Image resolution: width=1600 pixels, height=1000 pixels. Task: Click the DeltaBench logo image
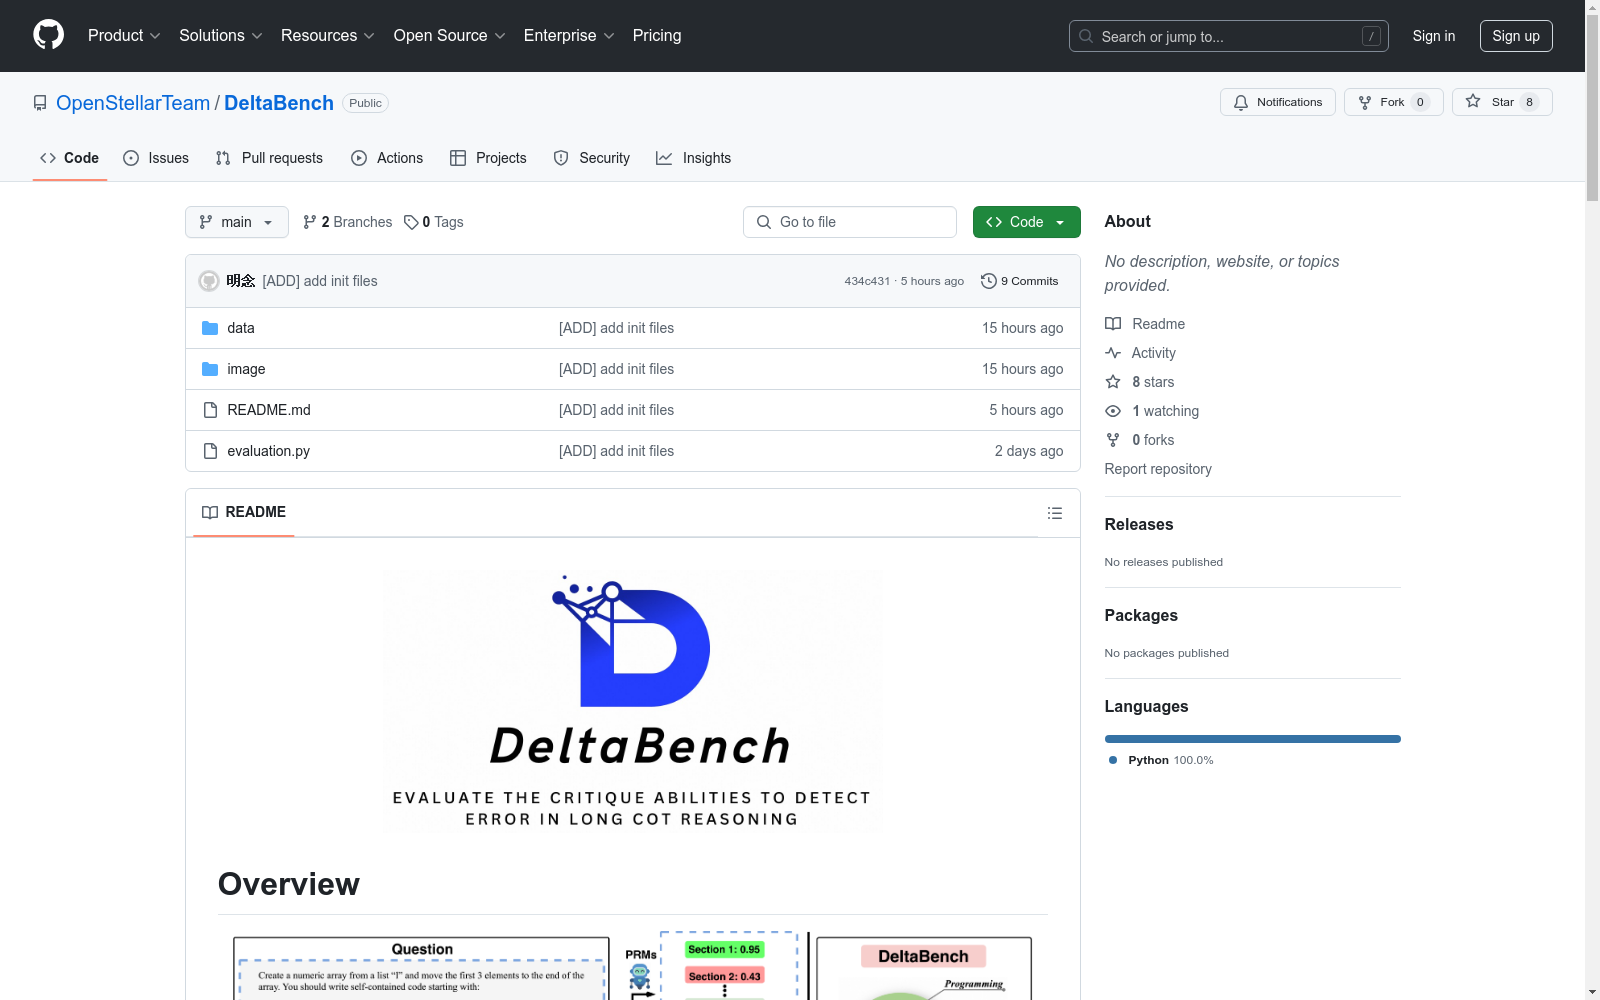pyautogui.click(x=633, y=700)
